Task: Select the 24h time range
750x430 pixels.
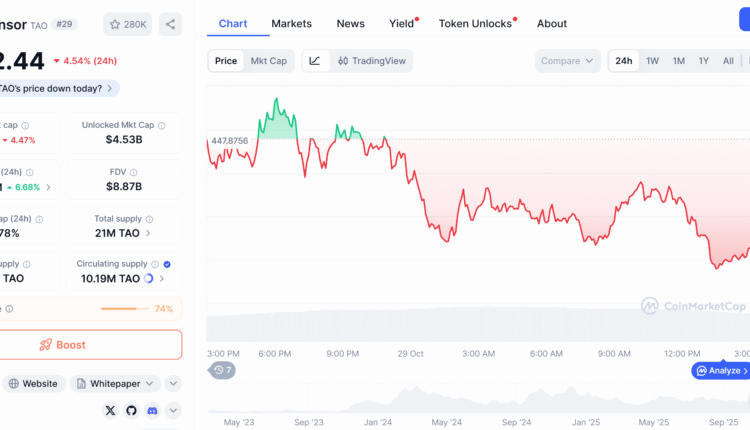Action: click(x=624, y=61)
